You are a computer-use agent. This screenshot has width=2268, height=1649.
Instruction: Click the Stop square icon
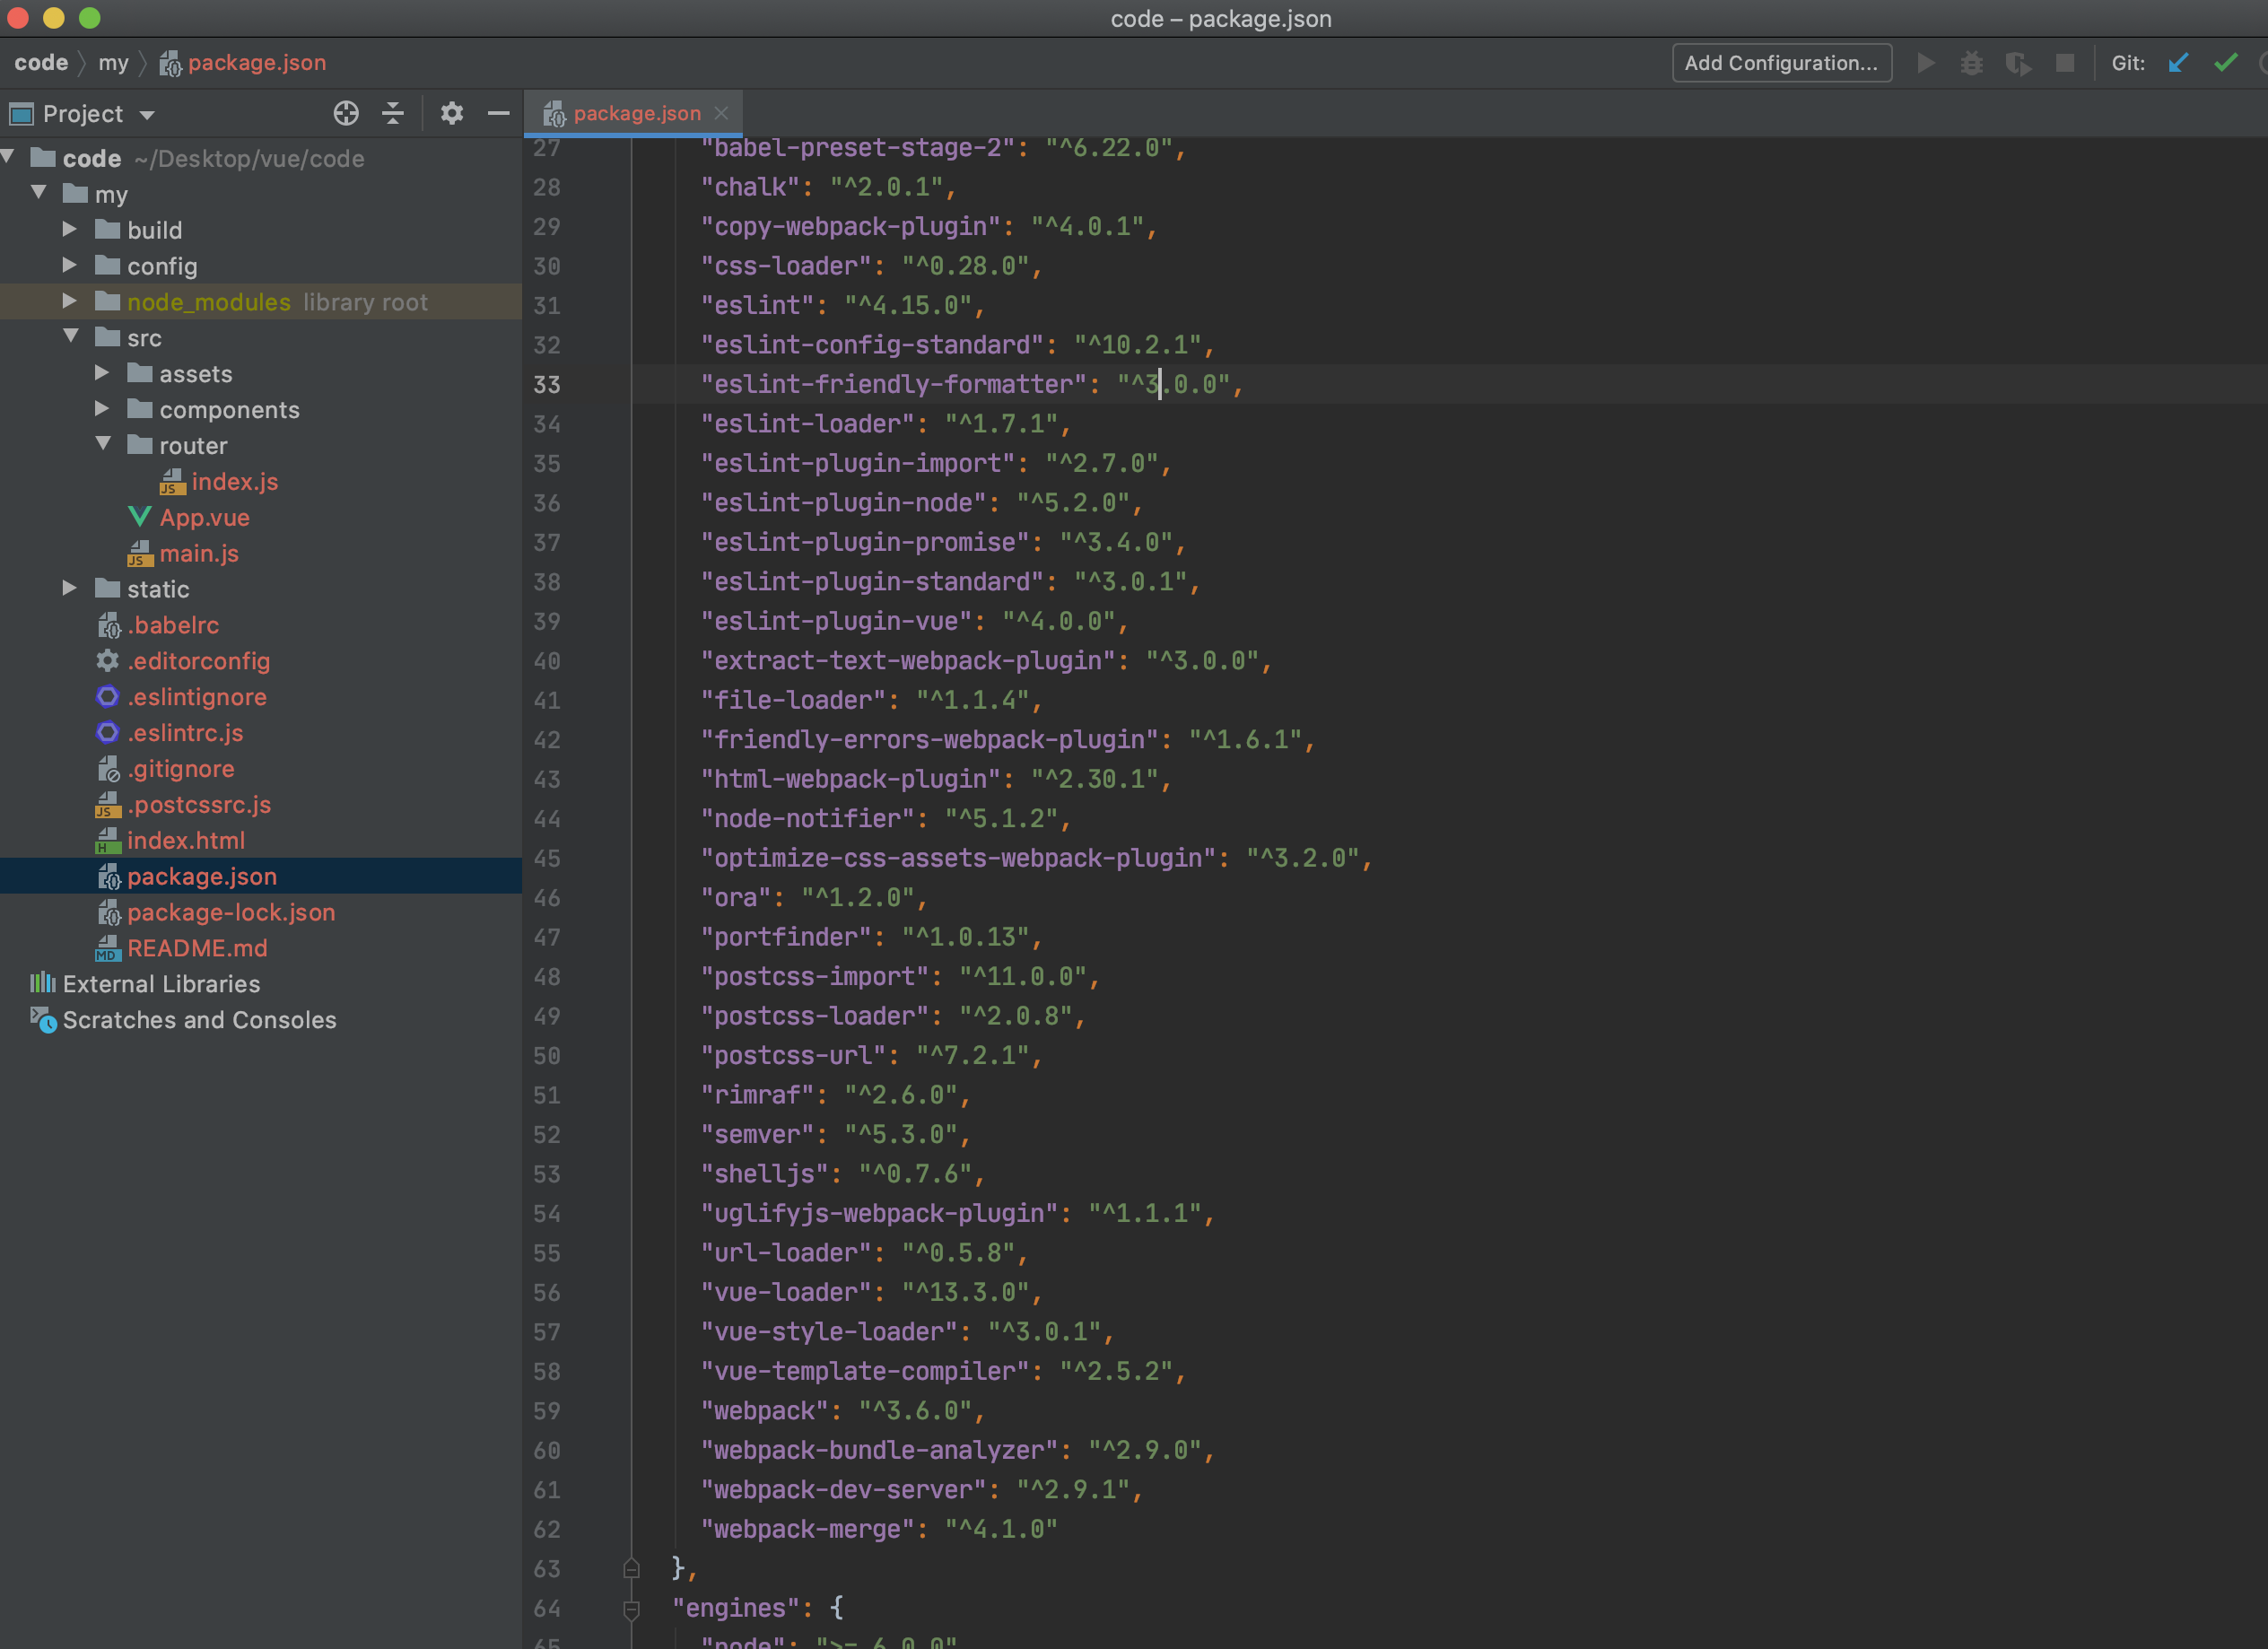coord(2065,63)
